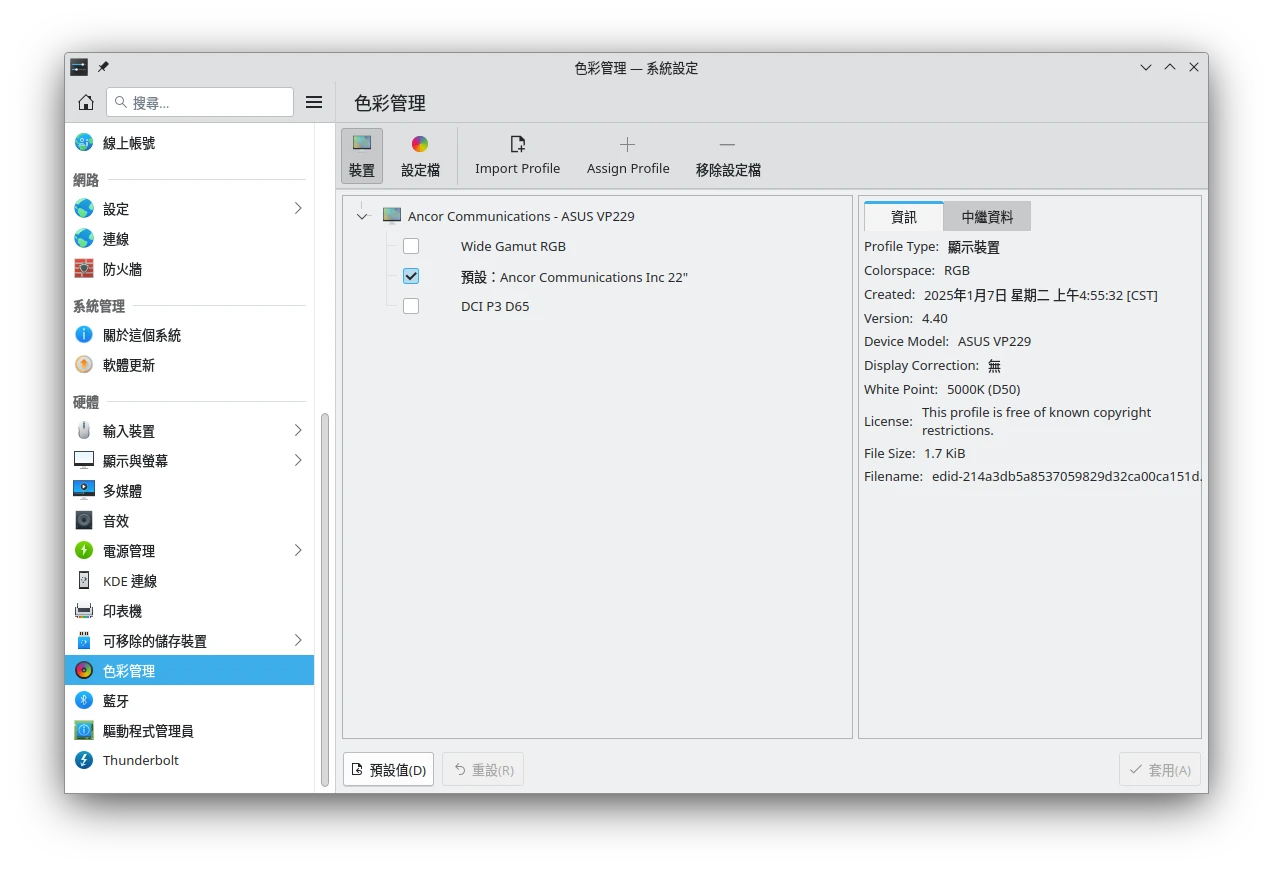Click the 移除設定檔 minus icon
Viewport: 1273px width, 870px height.
727,145
